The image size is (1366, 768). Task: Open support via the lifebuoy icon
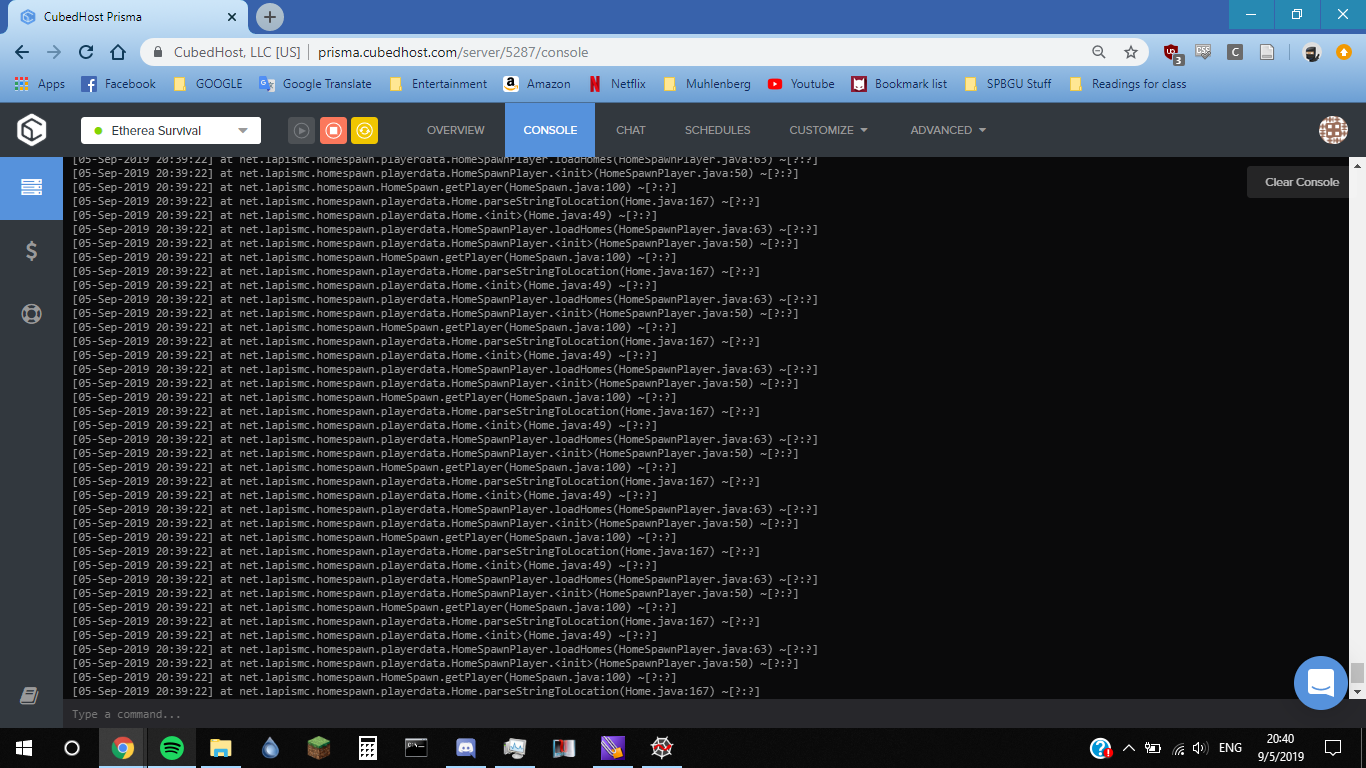(x=31, y=313)
